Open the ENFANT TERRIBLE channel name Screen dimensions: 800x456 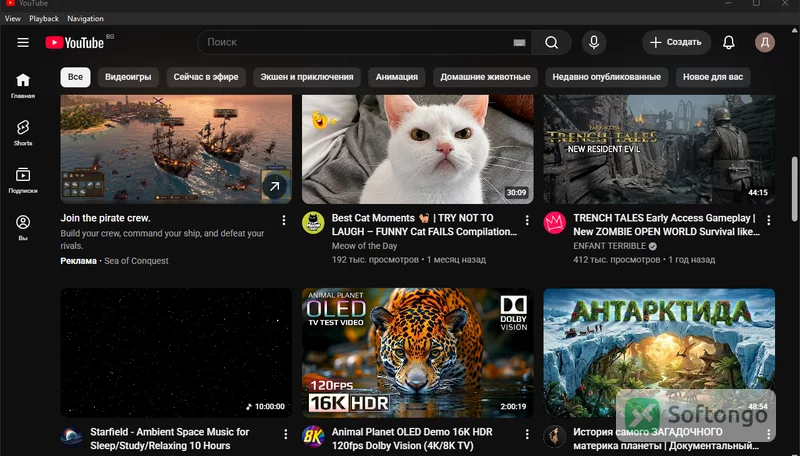coord(610,246)
